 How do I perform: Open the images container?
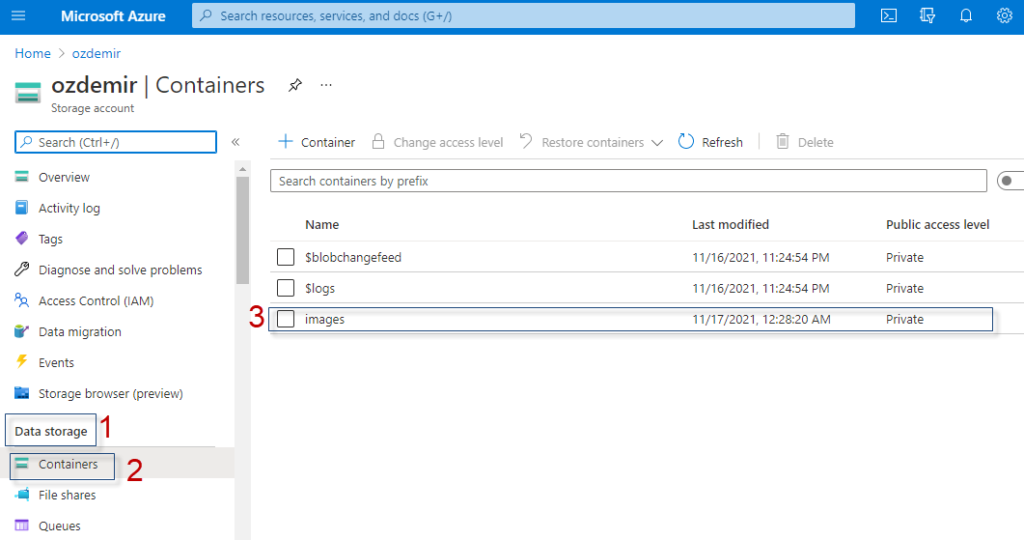click(x=325, y=319)
